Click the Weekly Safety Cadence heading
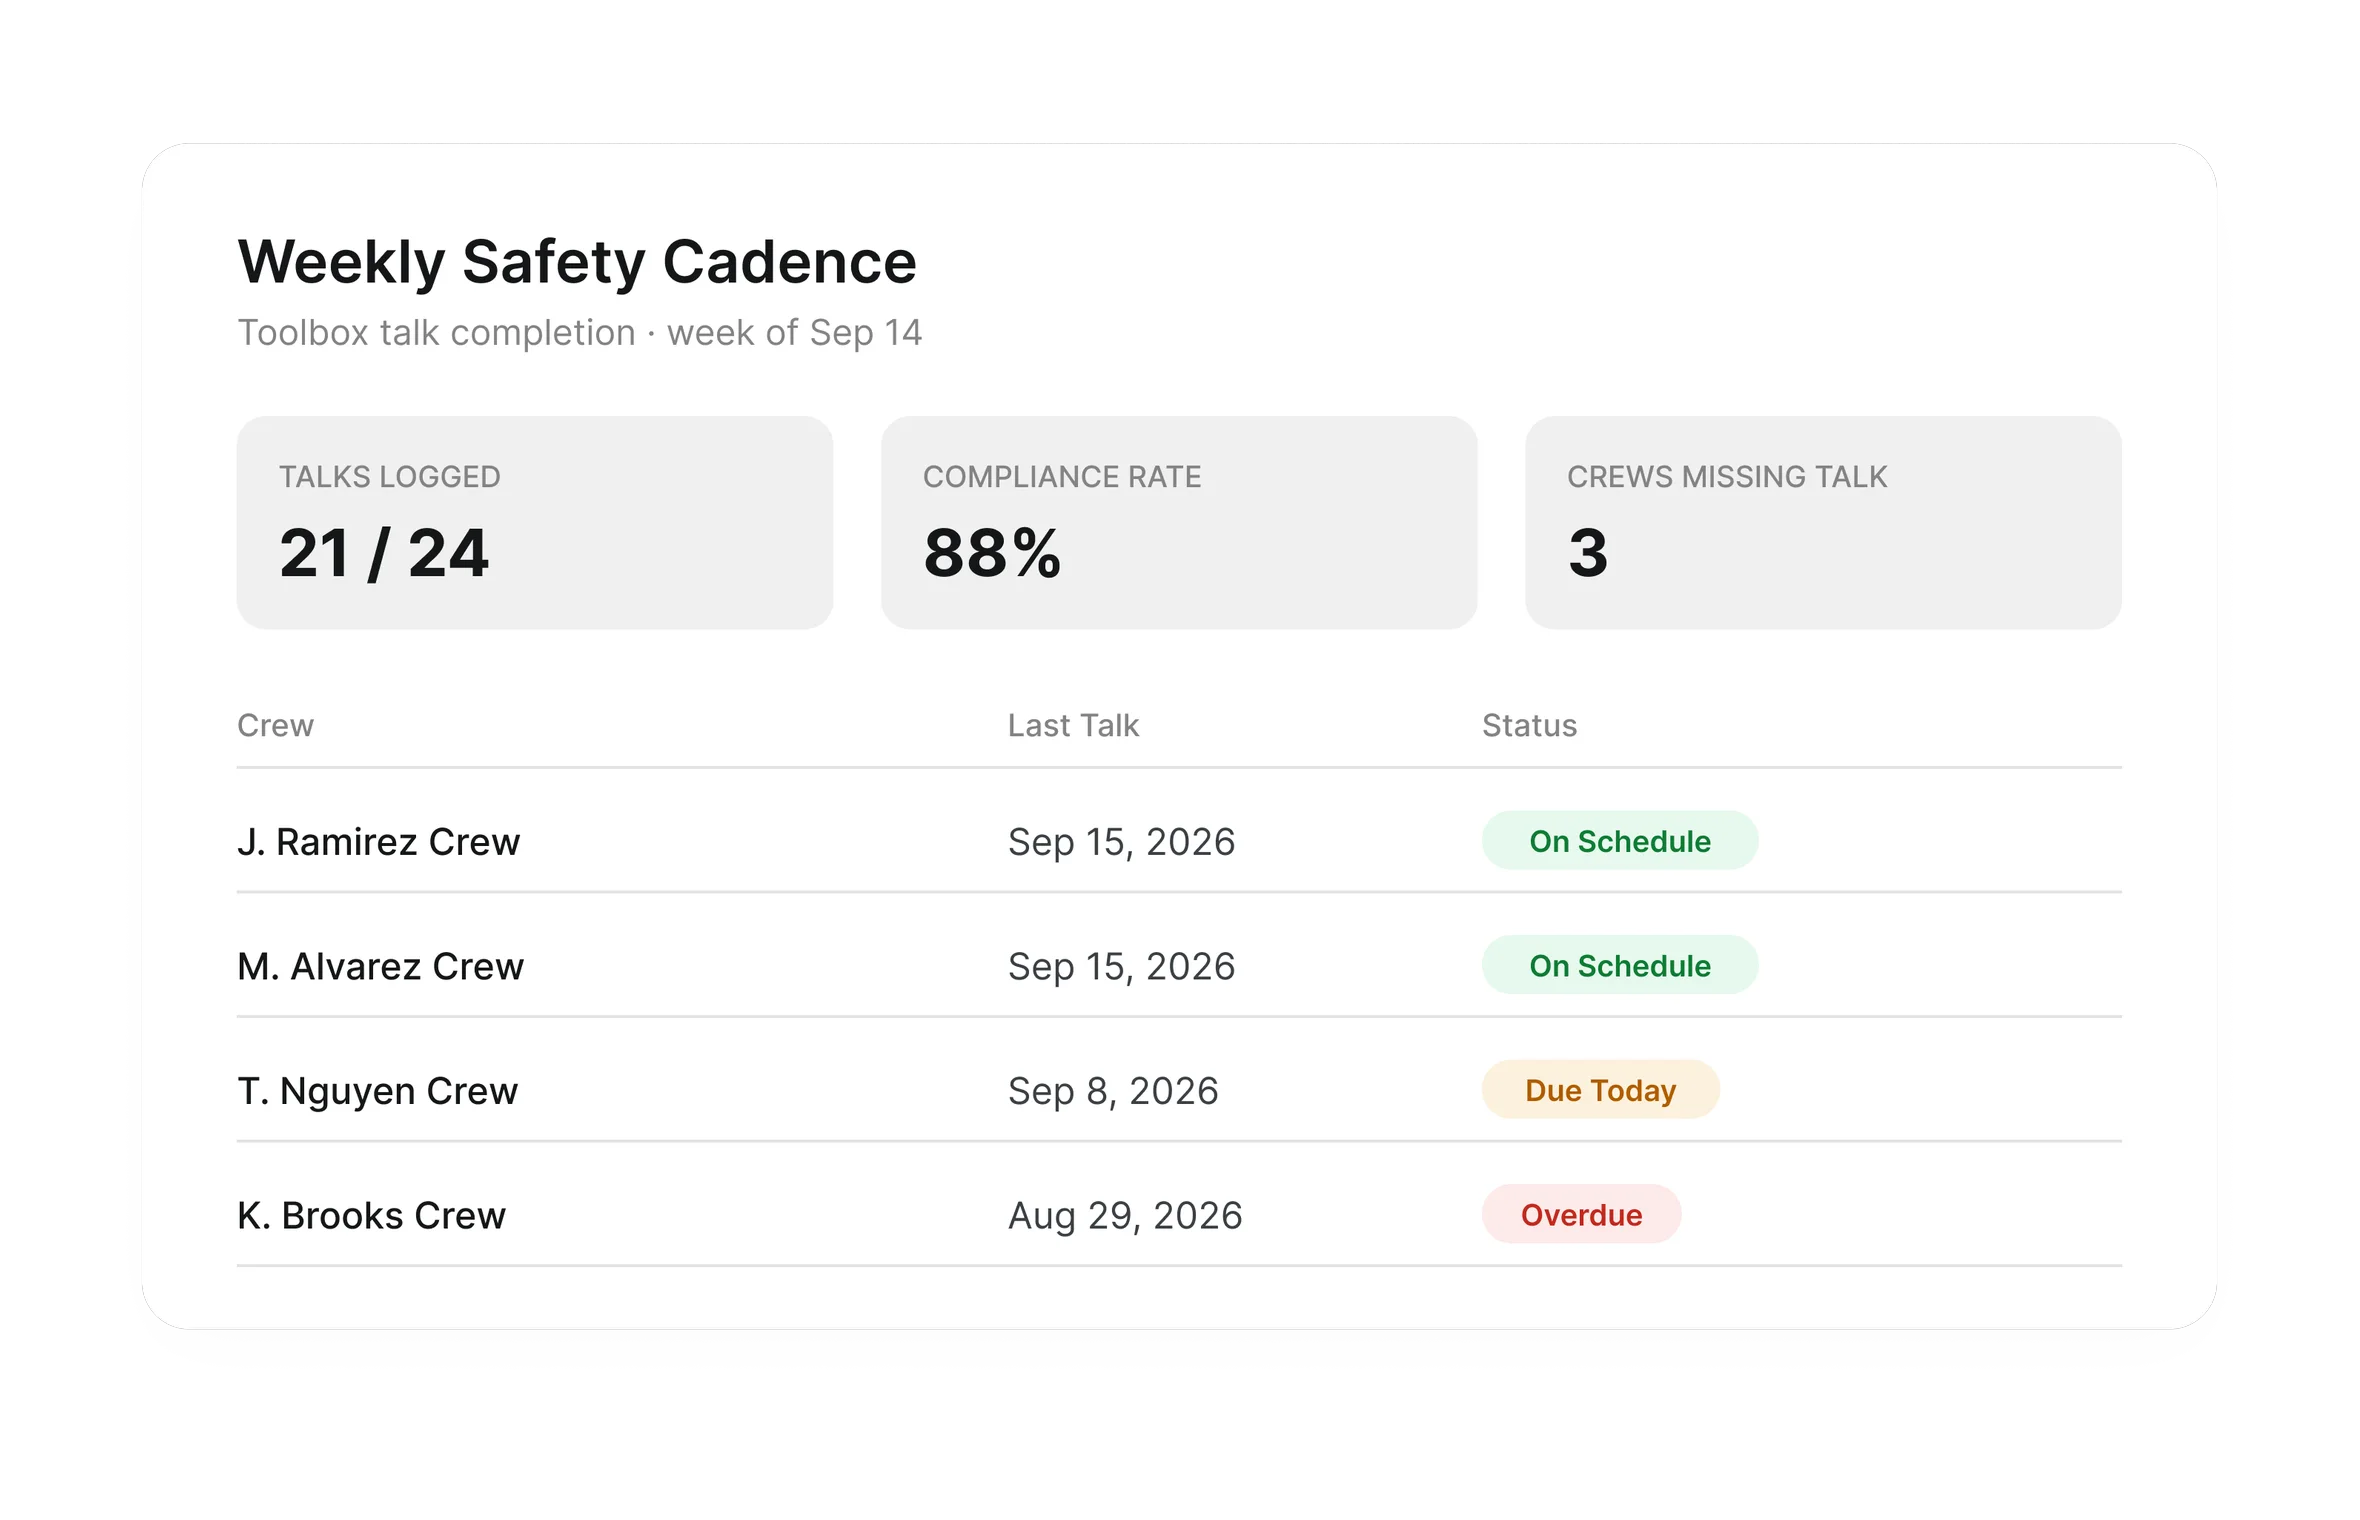The width and height of the screenshot is (2360, 1520). 577,262
